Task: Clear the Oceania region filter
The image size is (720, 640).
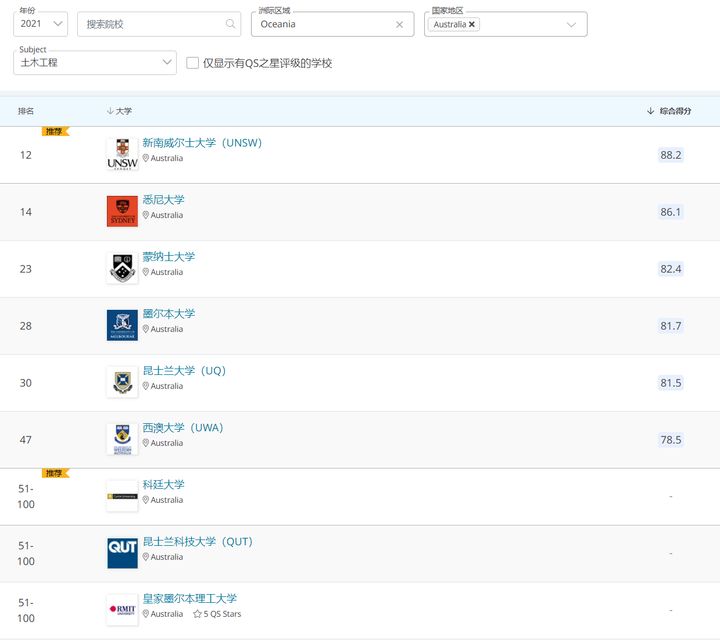Action: (399, 24)
